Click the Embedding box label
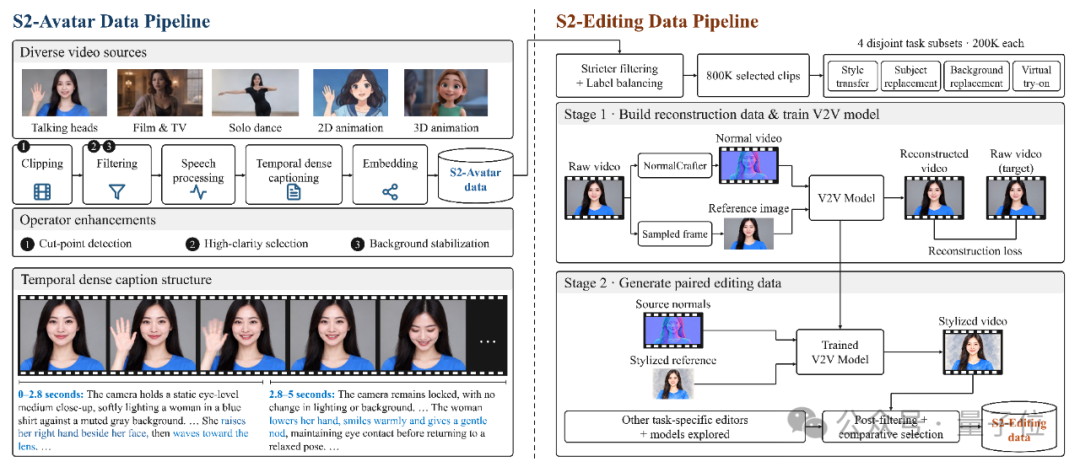This screenshot has width=1080, height=467. (390, 164)
